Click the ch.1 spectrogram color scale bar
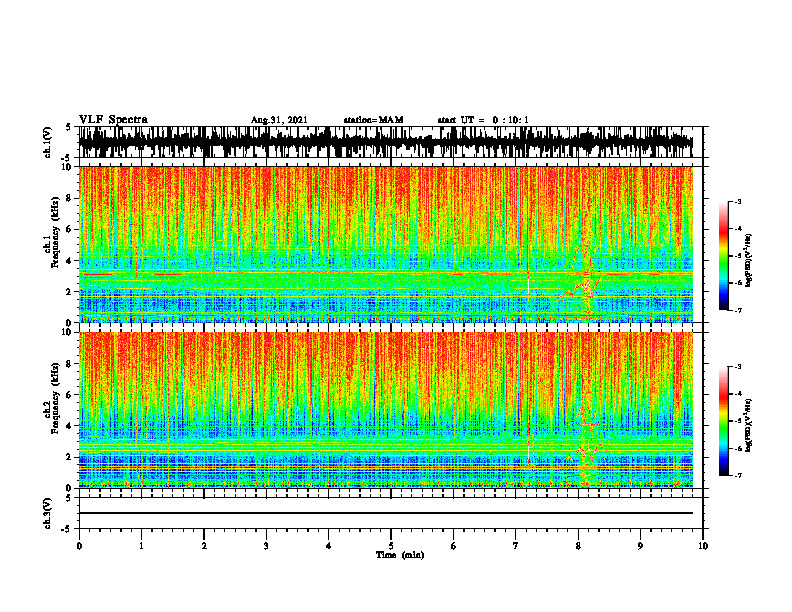The width and height of the screenshot is (792, 612). (x=723, y=255)
